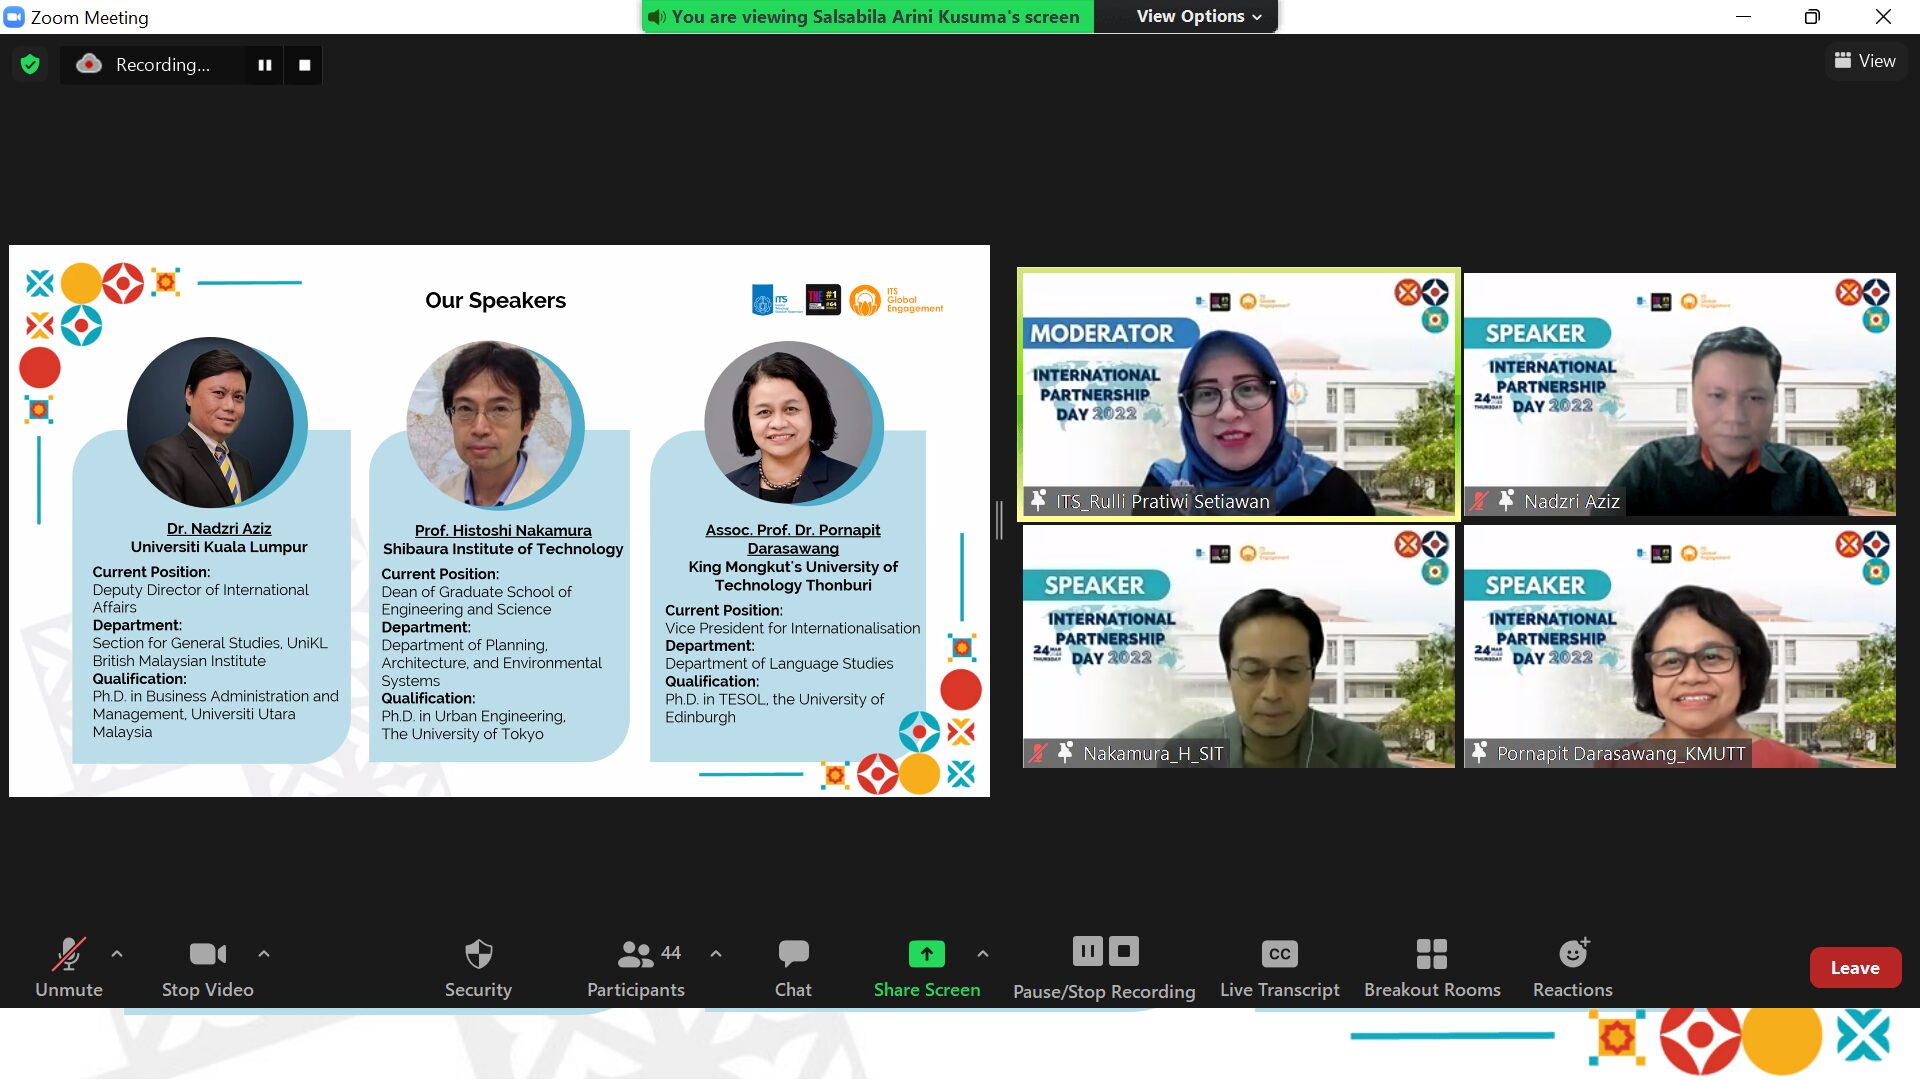Pause the recording in top bar
The image size is (1920, 1080).
265,65
